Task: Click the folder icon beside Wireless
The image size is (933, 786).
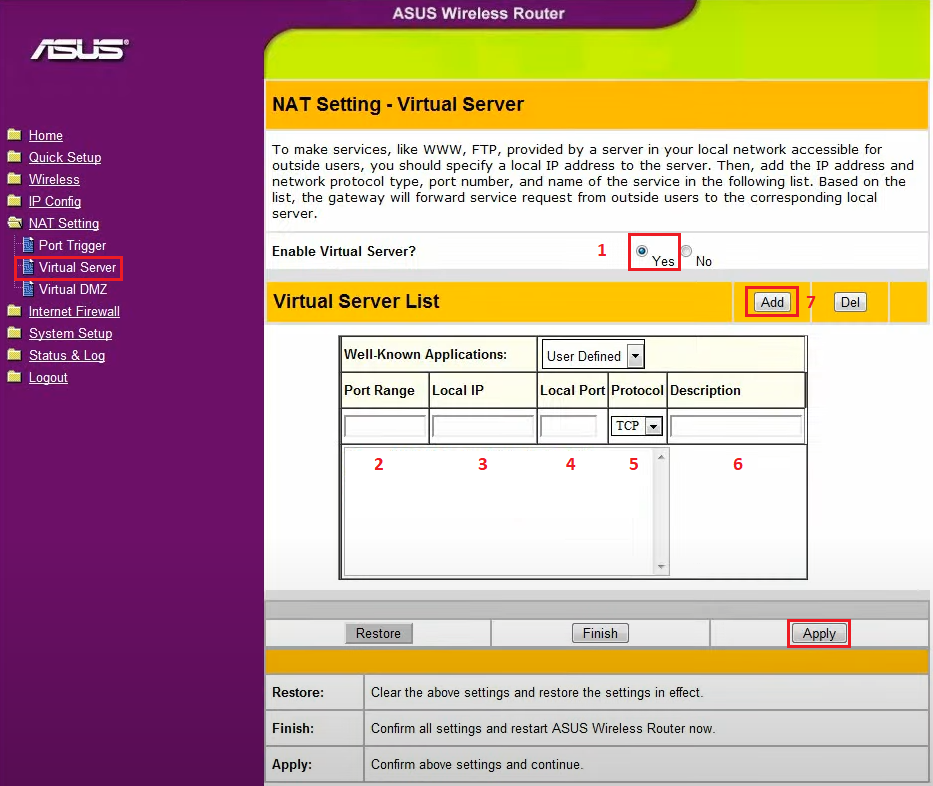Action: pyautogui.click(x=14, y=179)
